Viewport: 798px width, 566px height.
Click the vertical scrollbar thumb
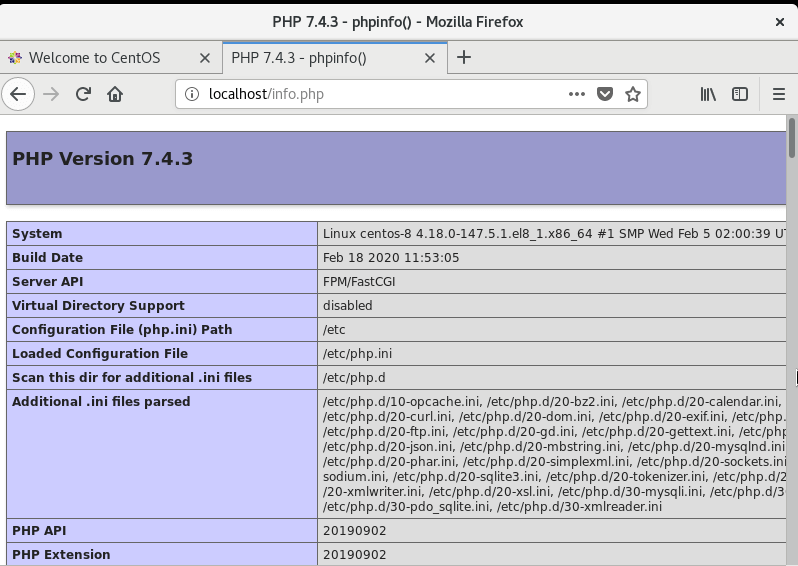(791, 137)
